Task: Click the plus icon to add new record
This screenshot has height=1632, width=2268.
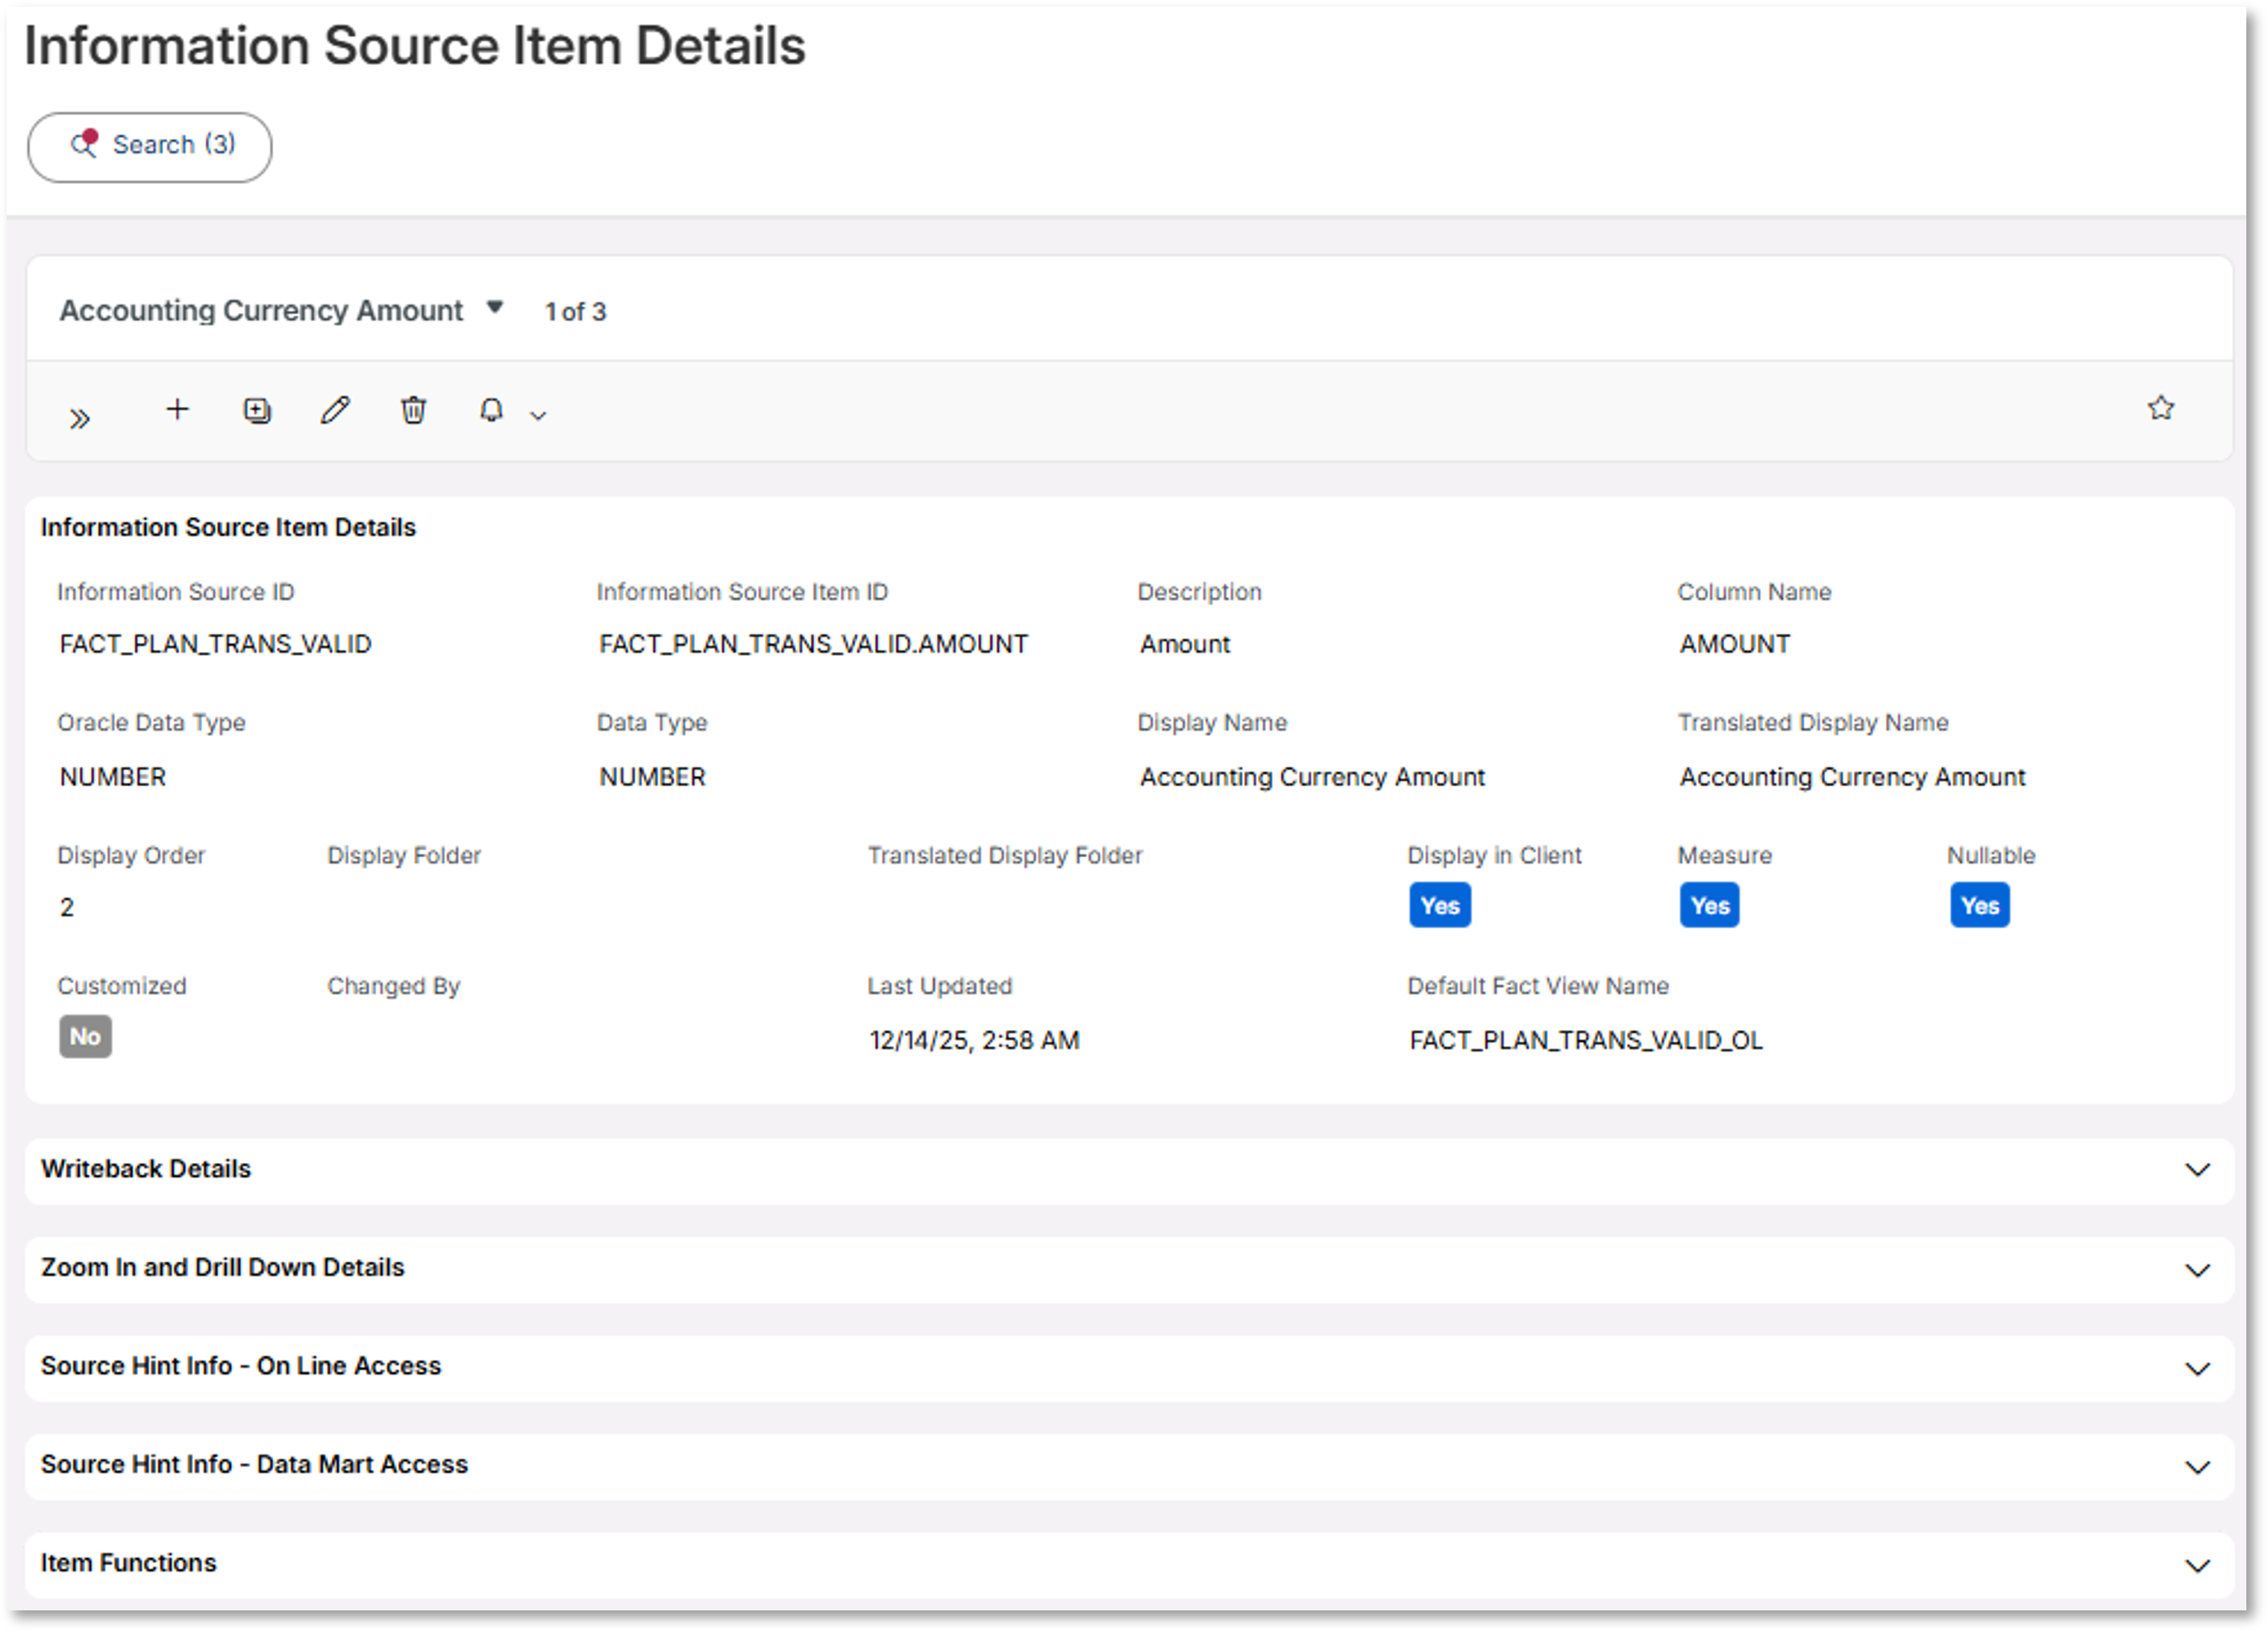Action: (177, 409)
